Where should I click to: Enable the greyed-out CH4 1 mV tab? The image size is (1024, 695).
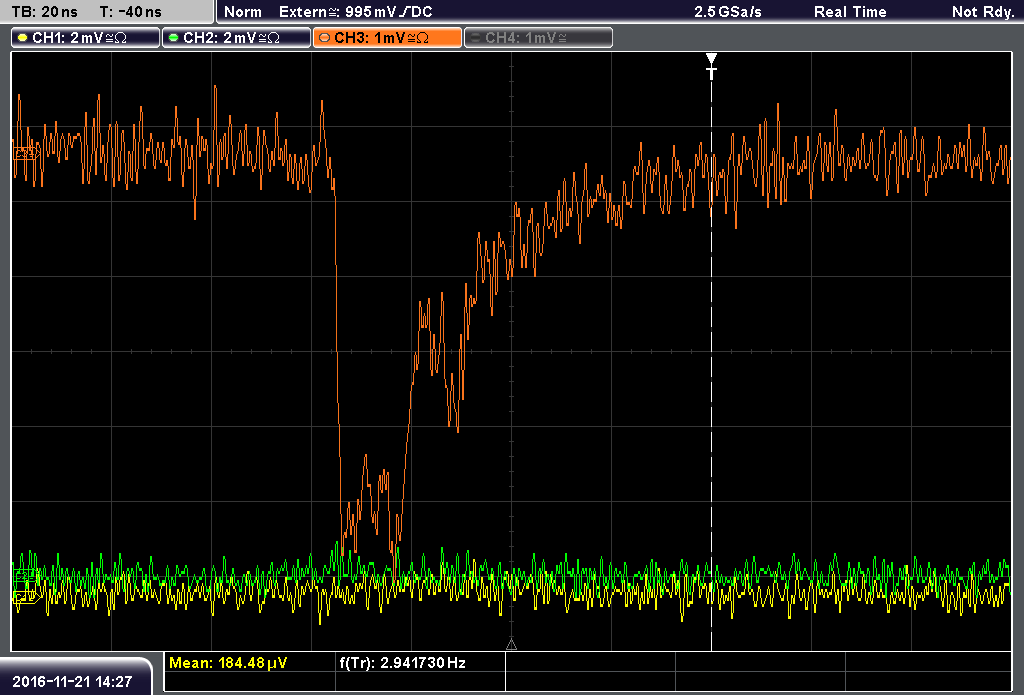tap(539, 38)
